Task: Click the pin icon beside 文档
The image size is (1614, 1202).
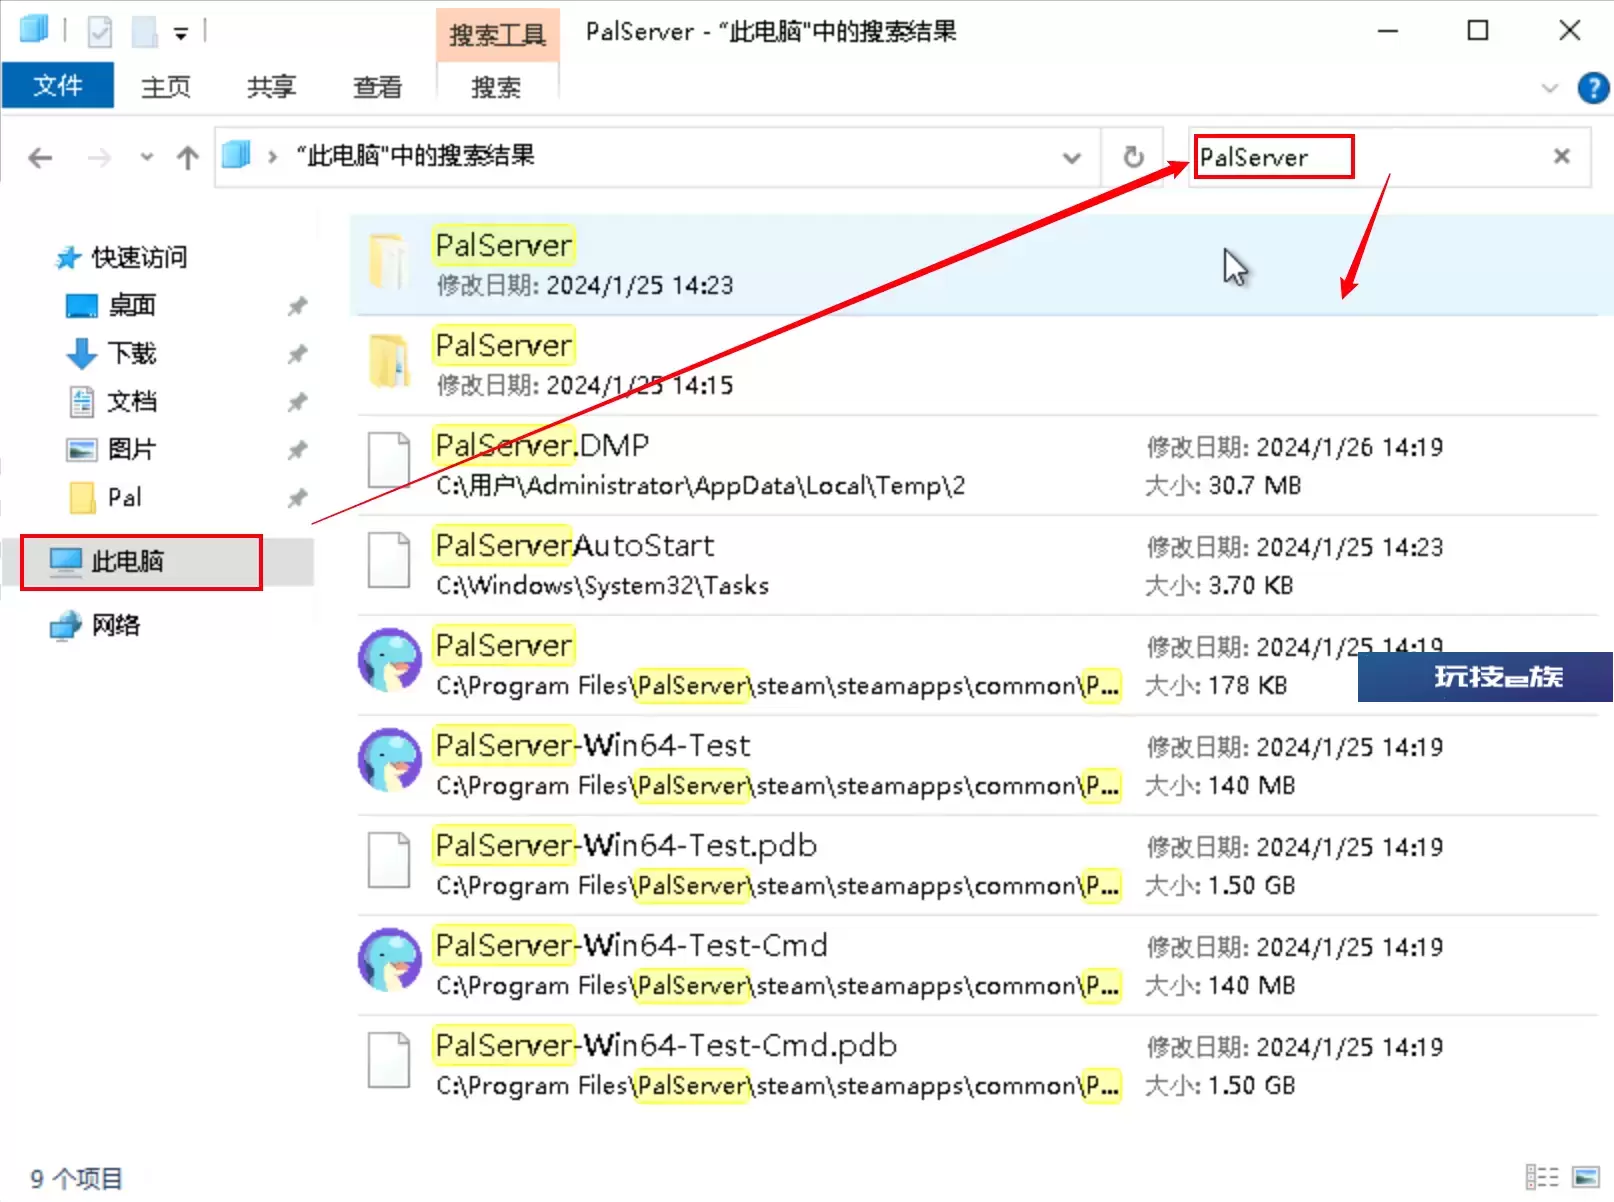Action: 297,402
